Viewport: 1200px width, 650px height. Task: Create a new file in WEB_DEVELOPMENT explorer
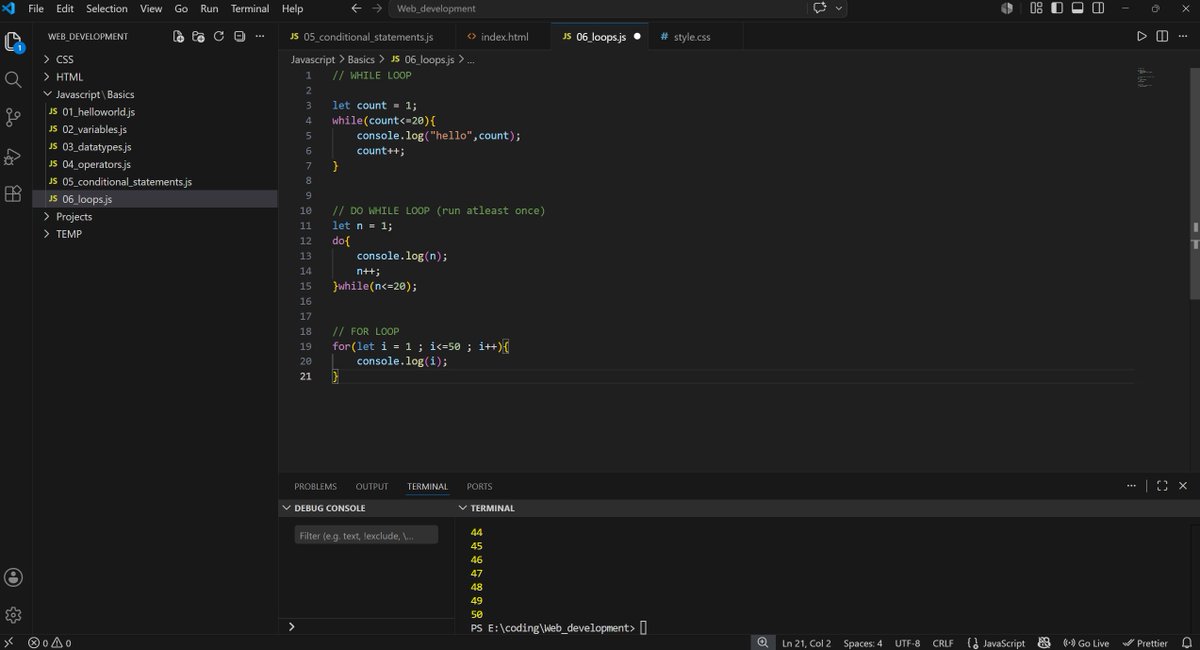tap(178, 36)
